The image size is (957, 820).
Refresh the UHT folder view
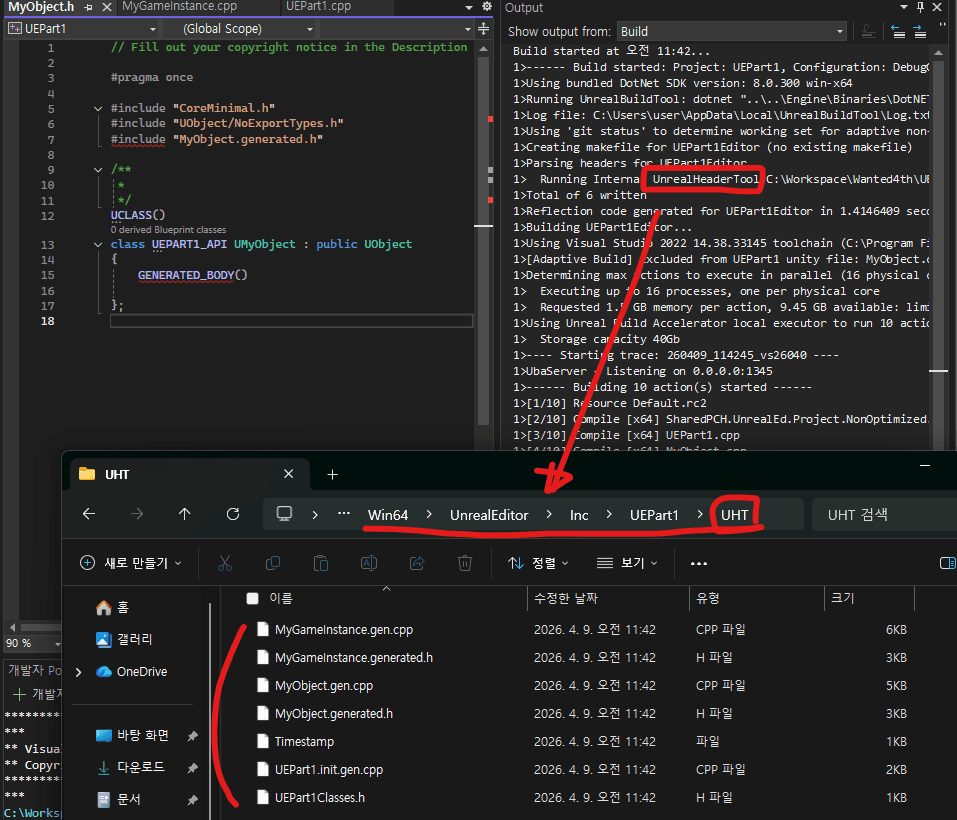(233, 514)
